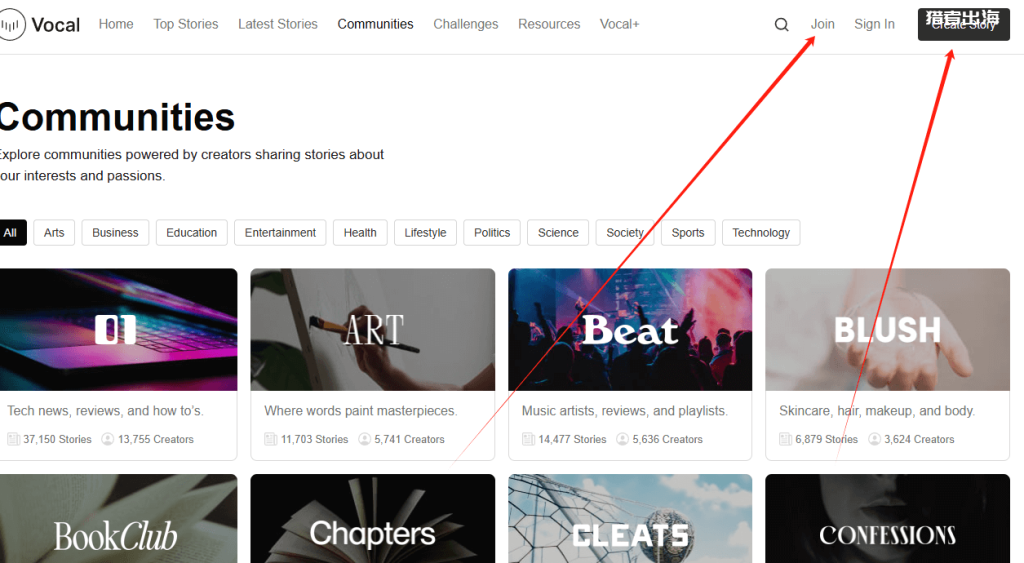Open the Top Stories nav item
1024x563 pixels.
click(x=185, y=24)
